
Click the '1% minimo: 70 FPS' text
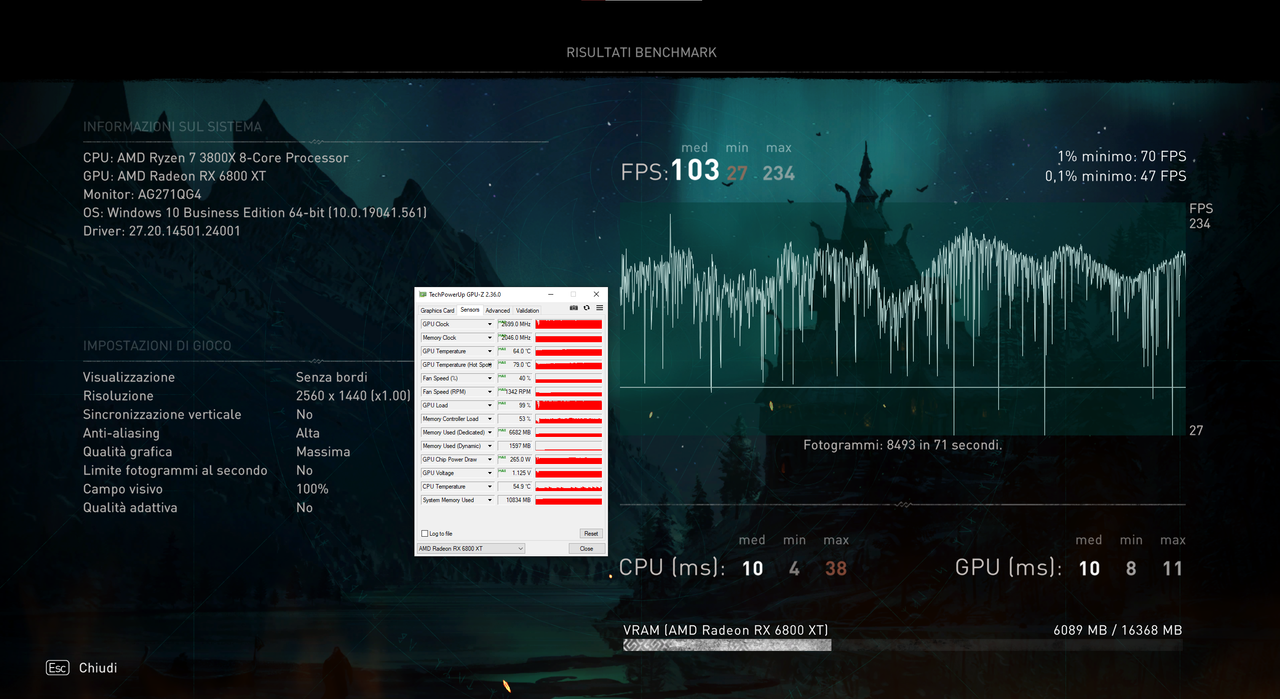1122,157
